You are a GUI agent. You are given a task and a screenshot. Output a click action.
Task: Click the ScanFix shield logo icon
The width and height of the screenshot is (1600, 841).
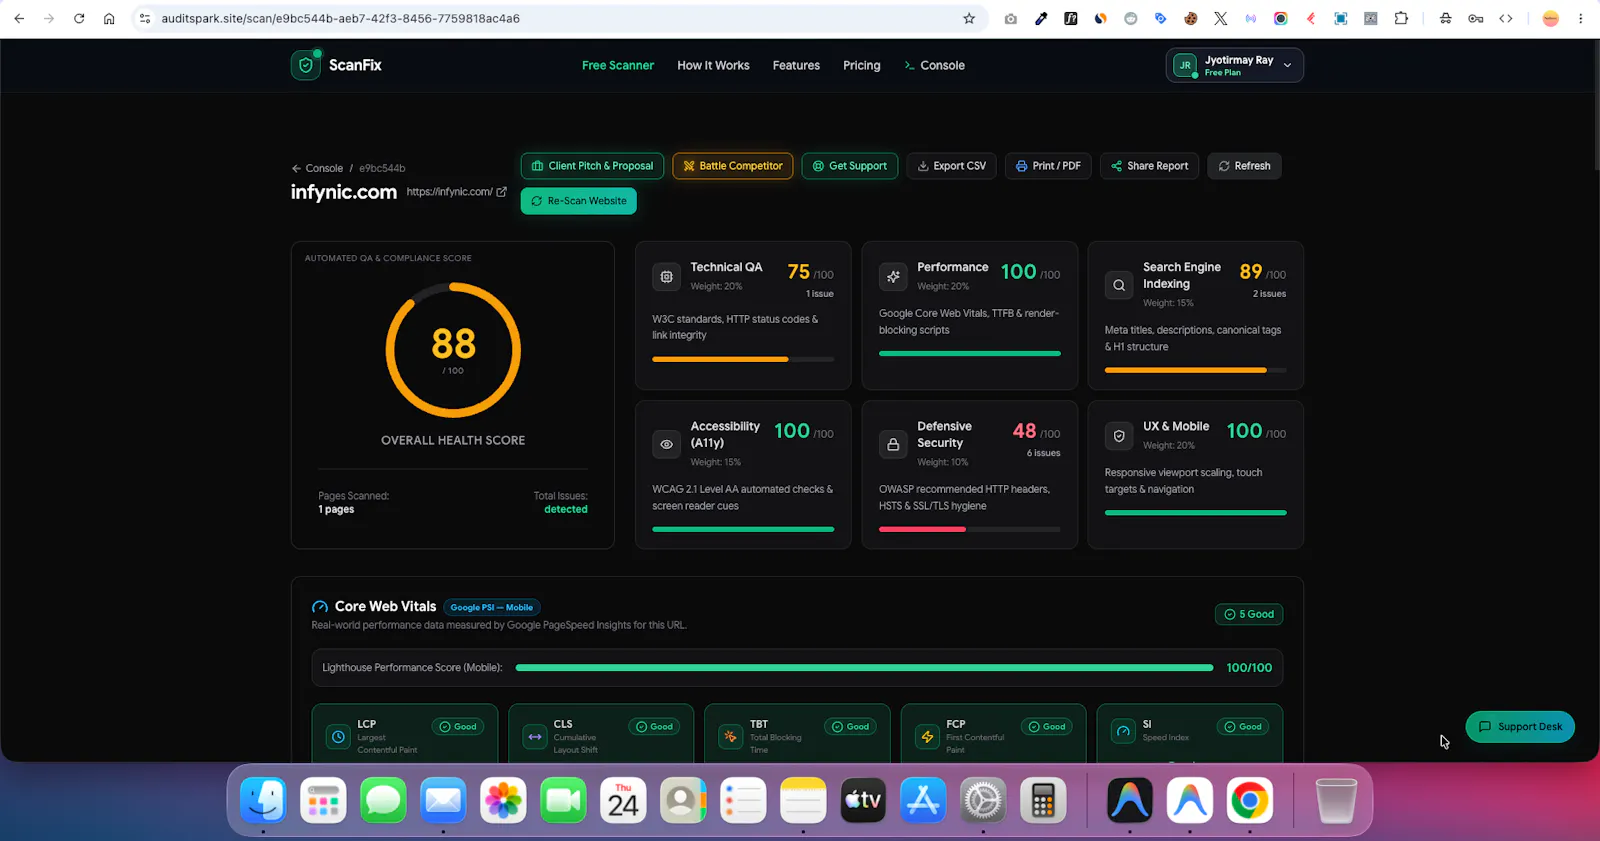click(x=306, y=65)
